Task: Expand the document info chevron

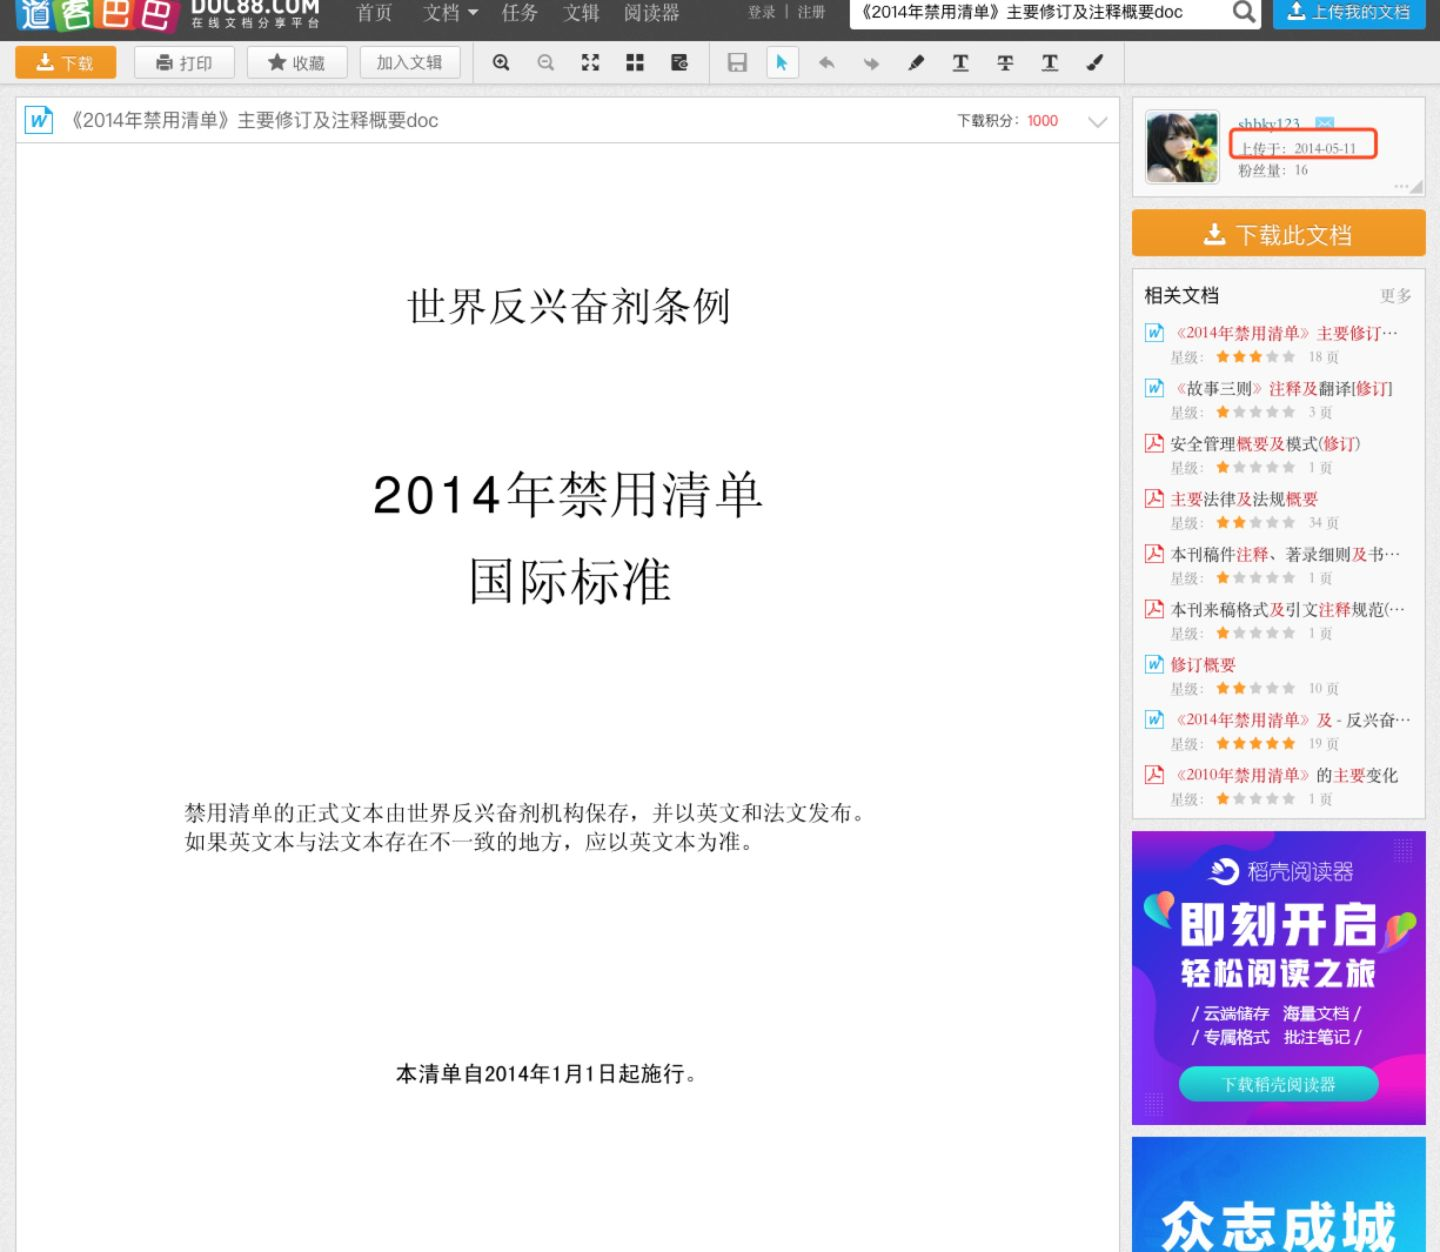Action: (x=1097, y=122)
